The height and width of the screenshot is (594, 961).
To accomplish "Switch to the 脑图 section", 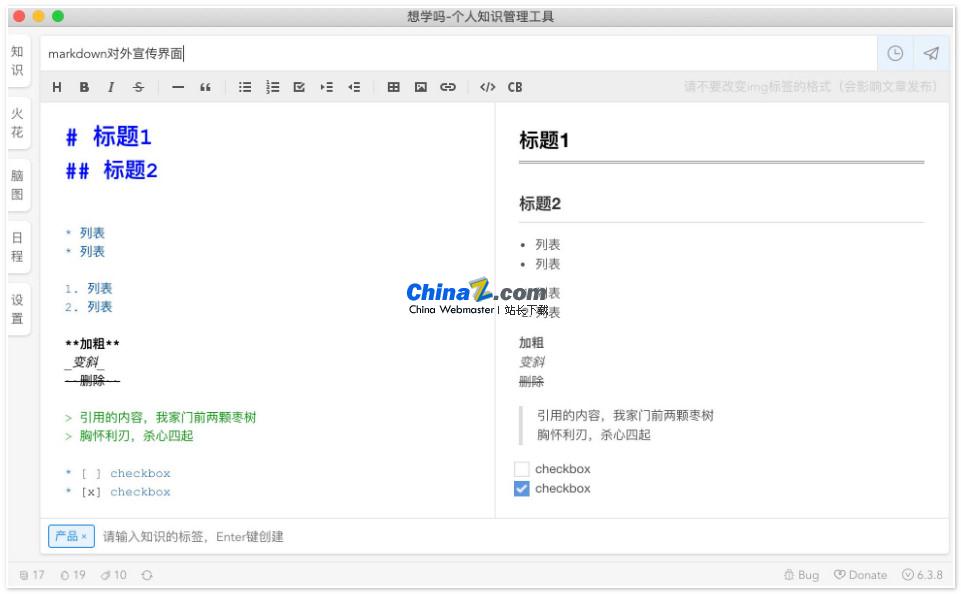I will 17,186.
